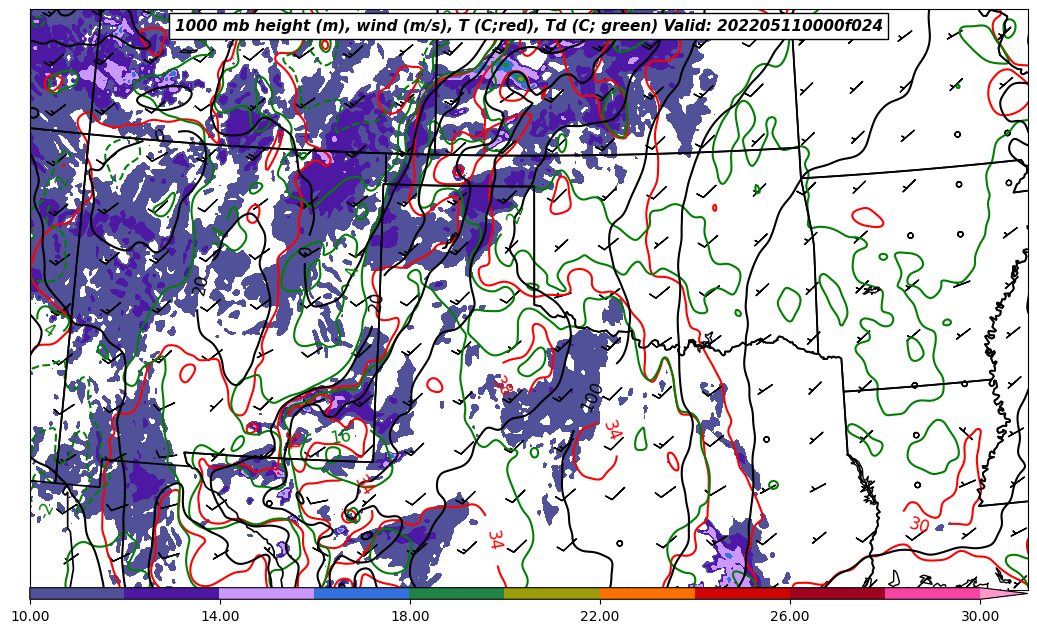Click the 10.00 colorbar tick label
The image size is (1037, 633).
[x=30, y=616]
